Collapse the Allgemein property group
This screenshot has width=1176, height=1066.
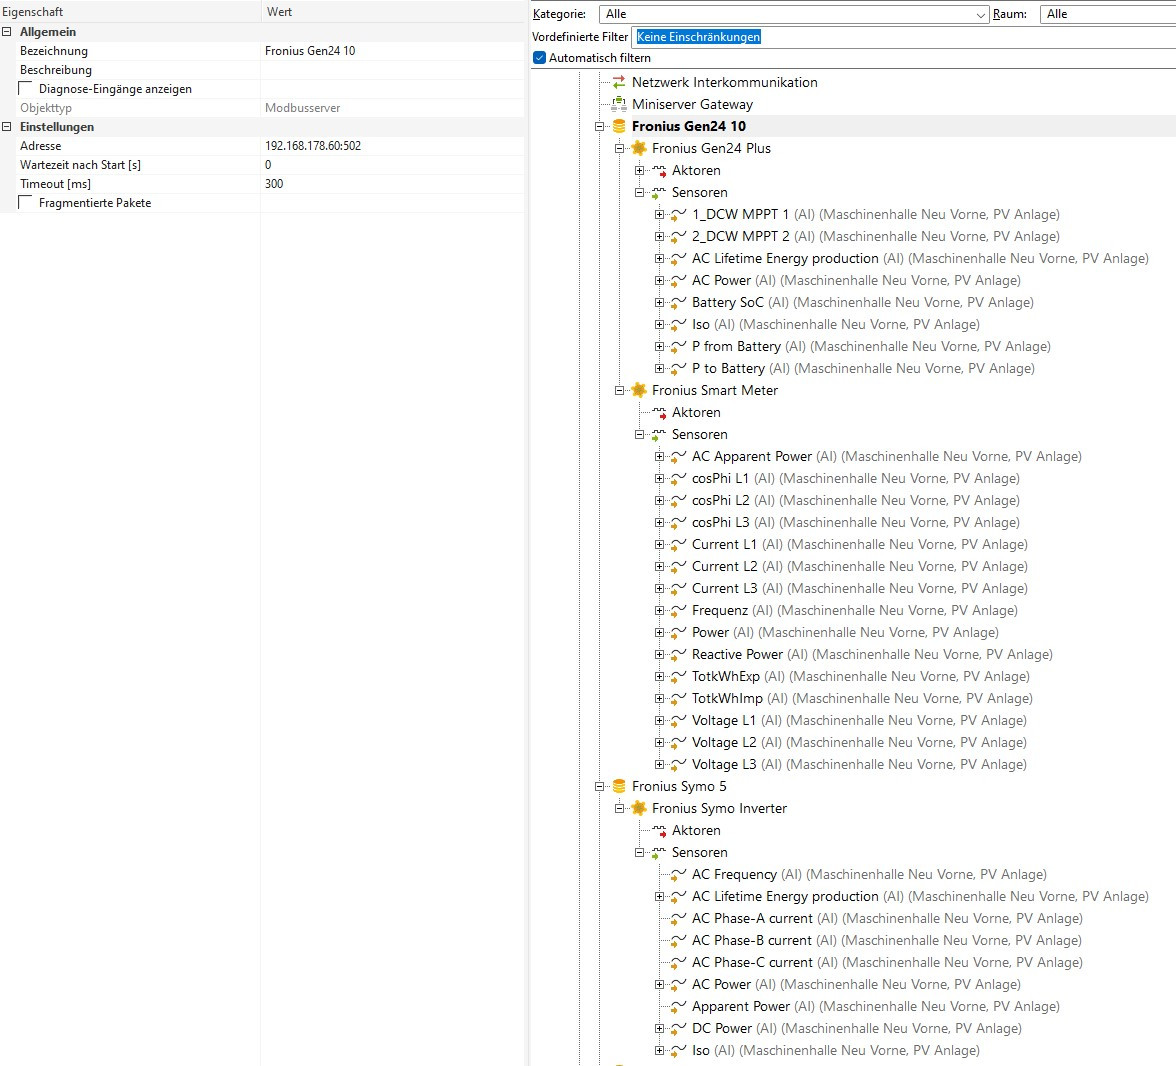pos(7,32)
